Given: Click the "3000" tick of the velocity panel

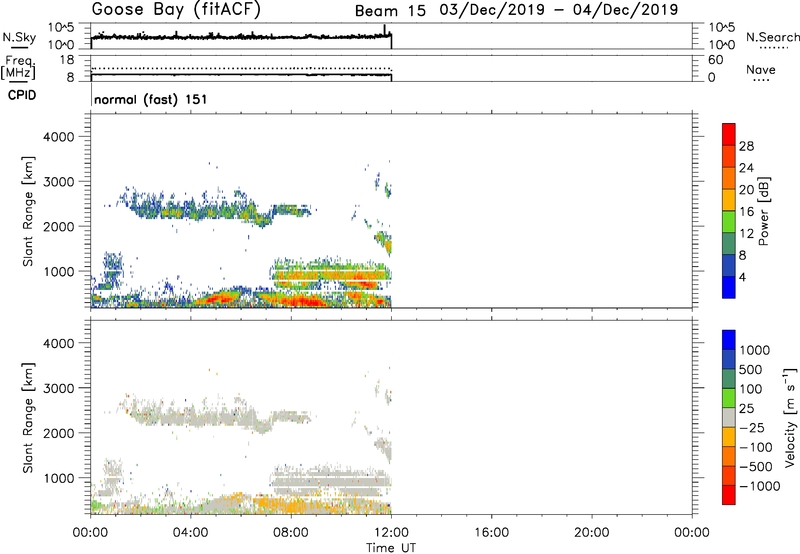Looking at the screenshot, I should 58,388.
